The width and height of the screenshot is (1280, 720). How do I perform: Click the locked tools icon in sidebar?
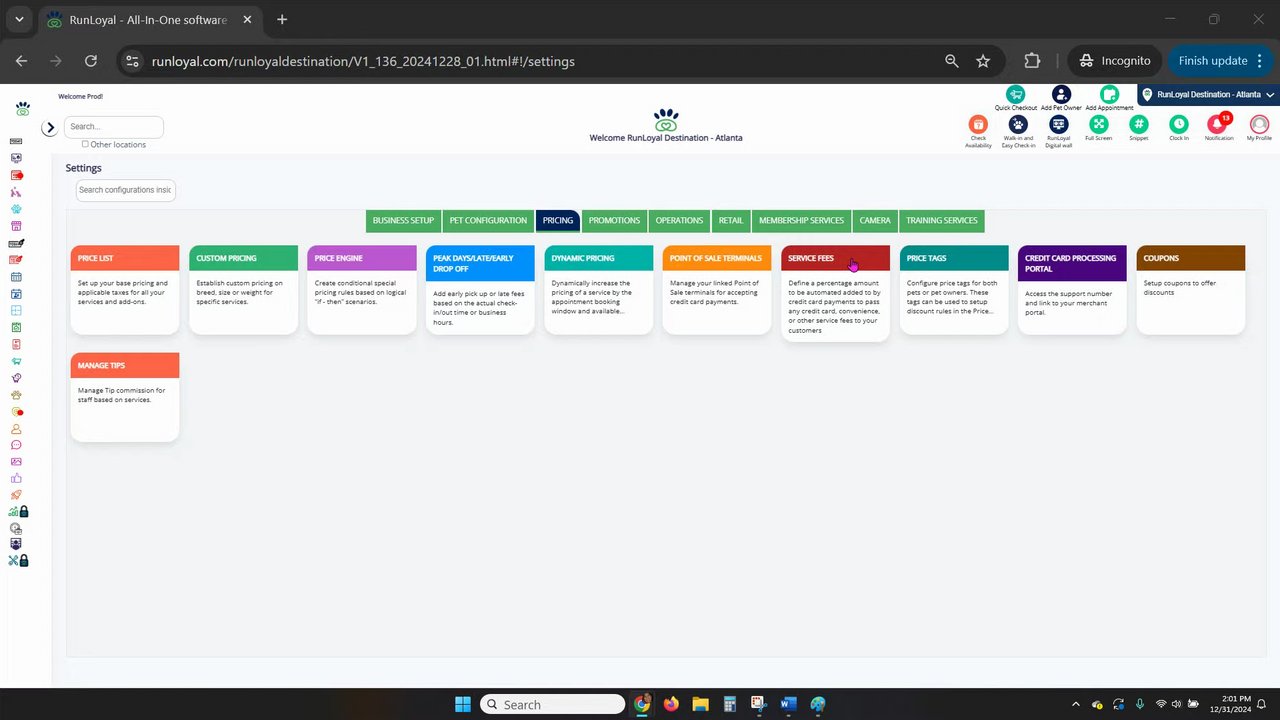pyautogui.click(x=18, y=560)
